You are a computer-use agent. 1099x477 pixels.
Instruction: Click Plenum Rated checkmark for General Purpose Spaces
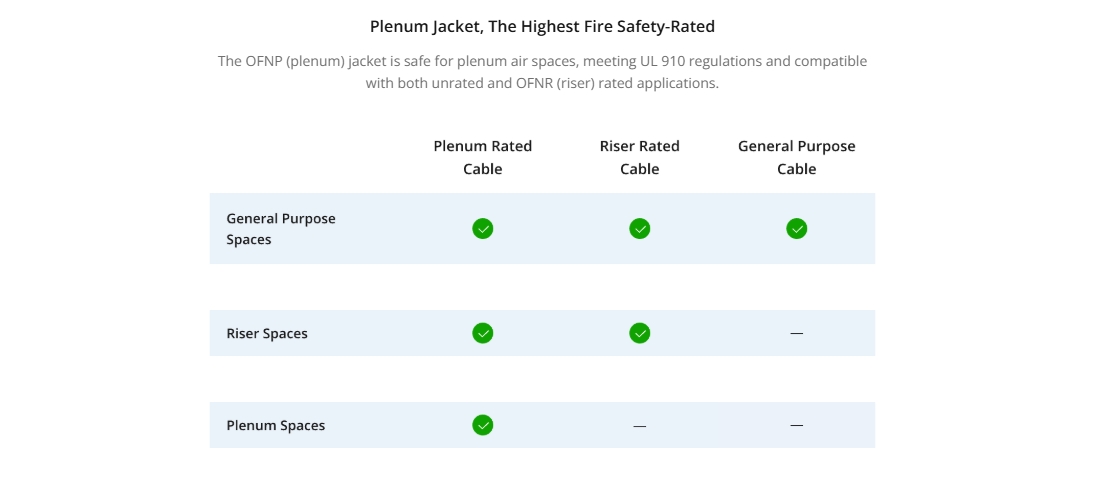coord(482,228)
